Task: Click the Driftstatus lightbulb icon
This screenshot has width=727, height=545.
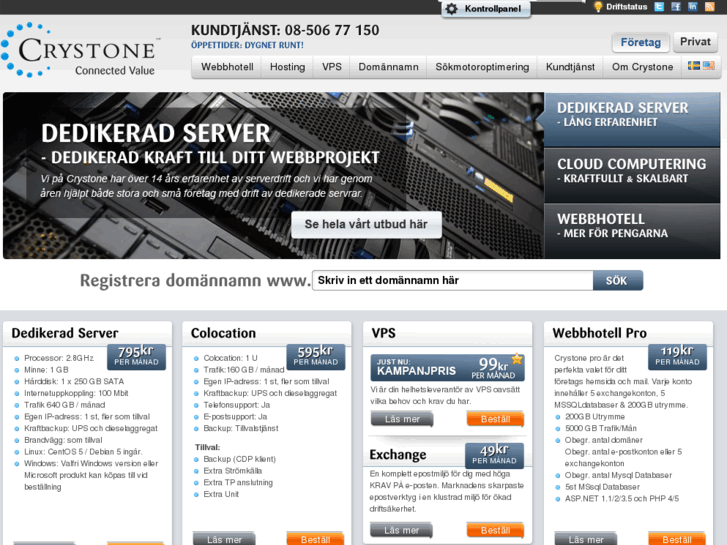Action: 598,6
